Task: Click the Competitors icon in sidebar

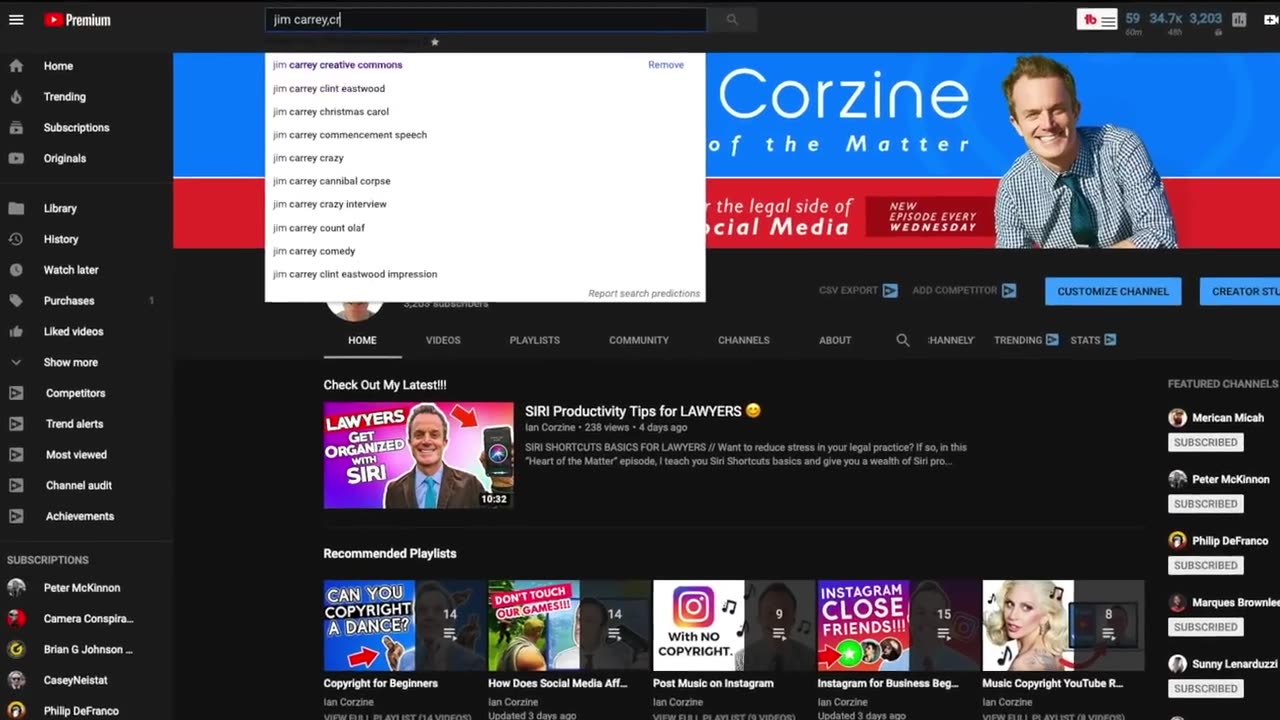Action: pyautogui.click(x=16, y=393)
